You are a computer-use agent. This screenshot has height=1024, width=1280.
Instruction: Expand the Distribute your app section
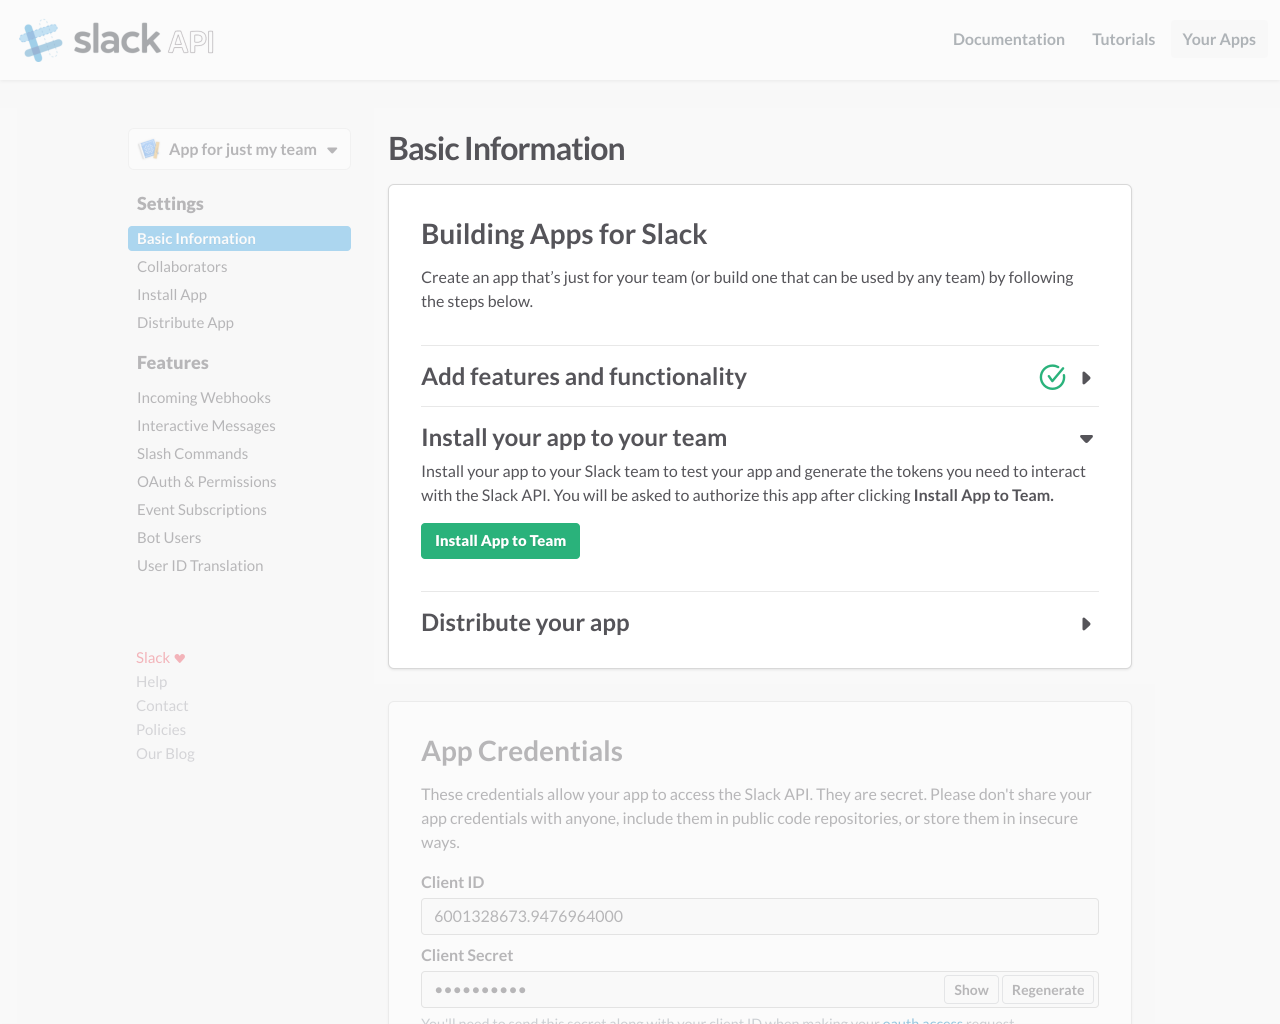tap(1086, 624)
